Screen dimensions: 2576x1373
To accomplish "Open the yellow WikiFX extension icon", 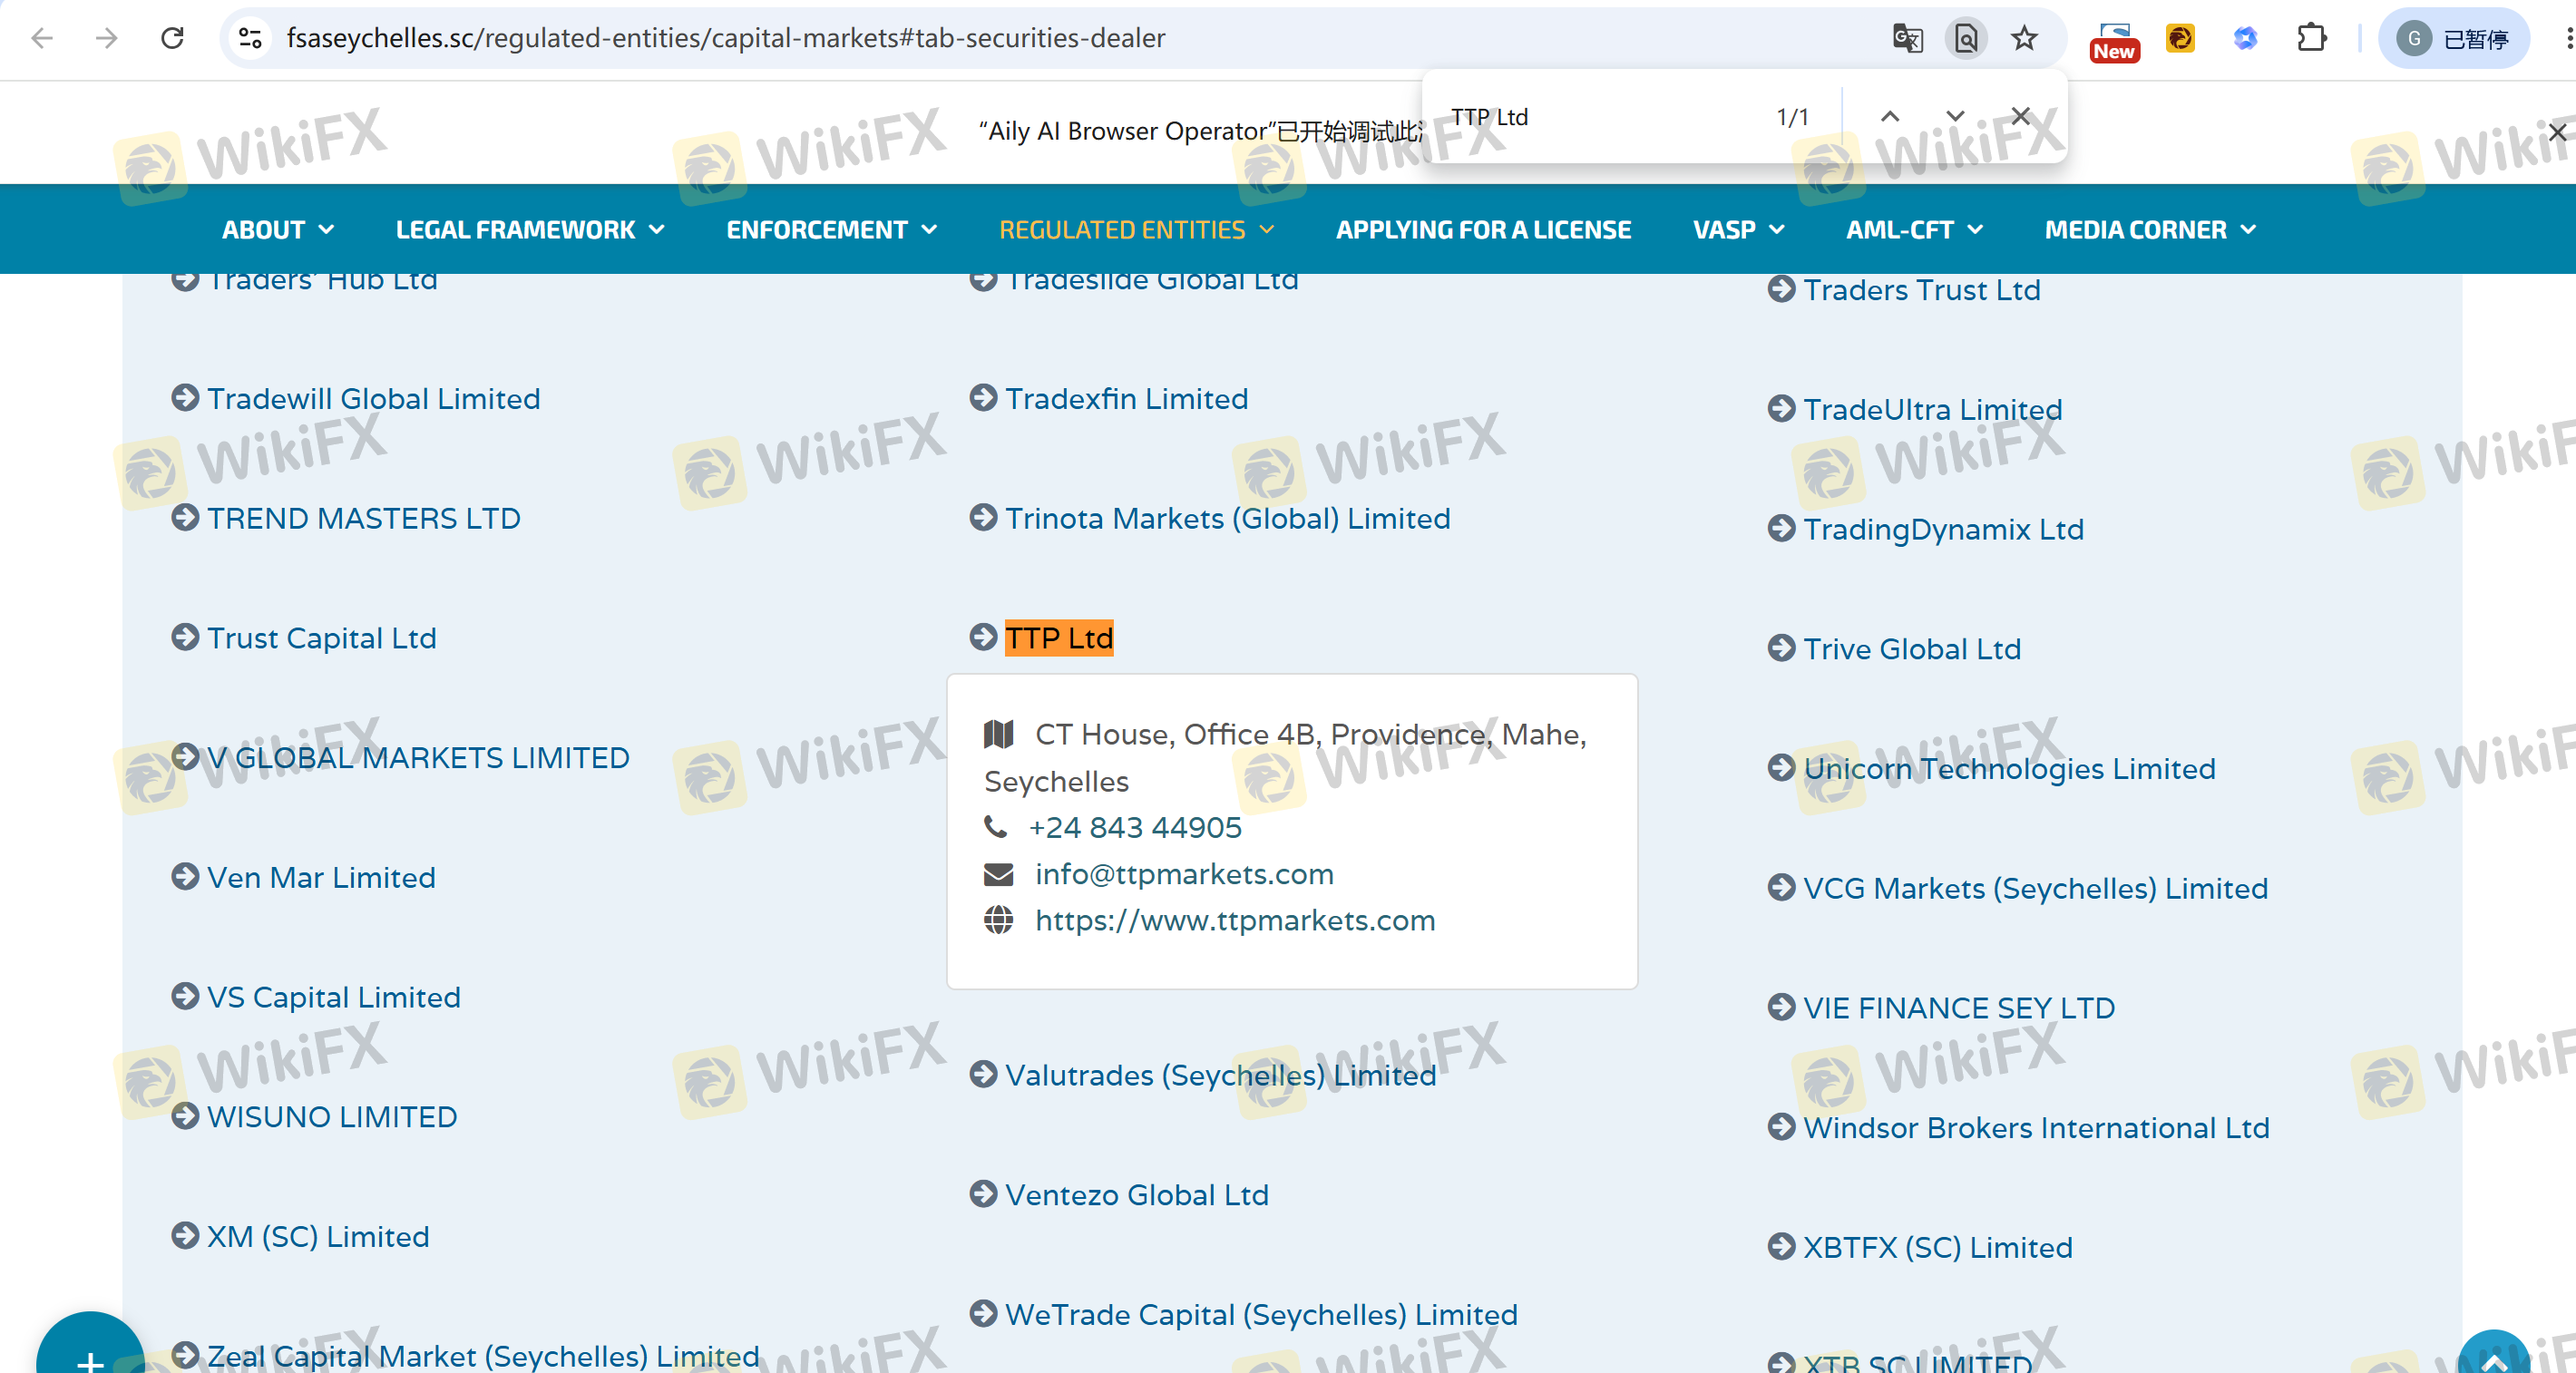I will click(x=2180, y=38).
